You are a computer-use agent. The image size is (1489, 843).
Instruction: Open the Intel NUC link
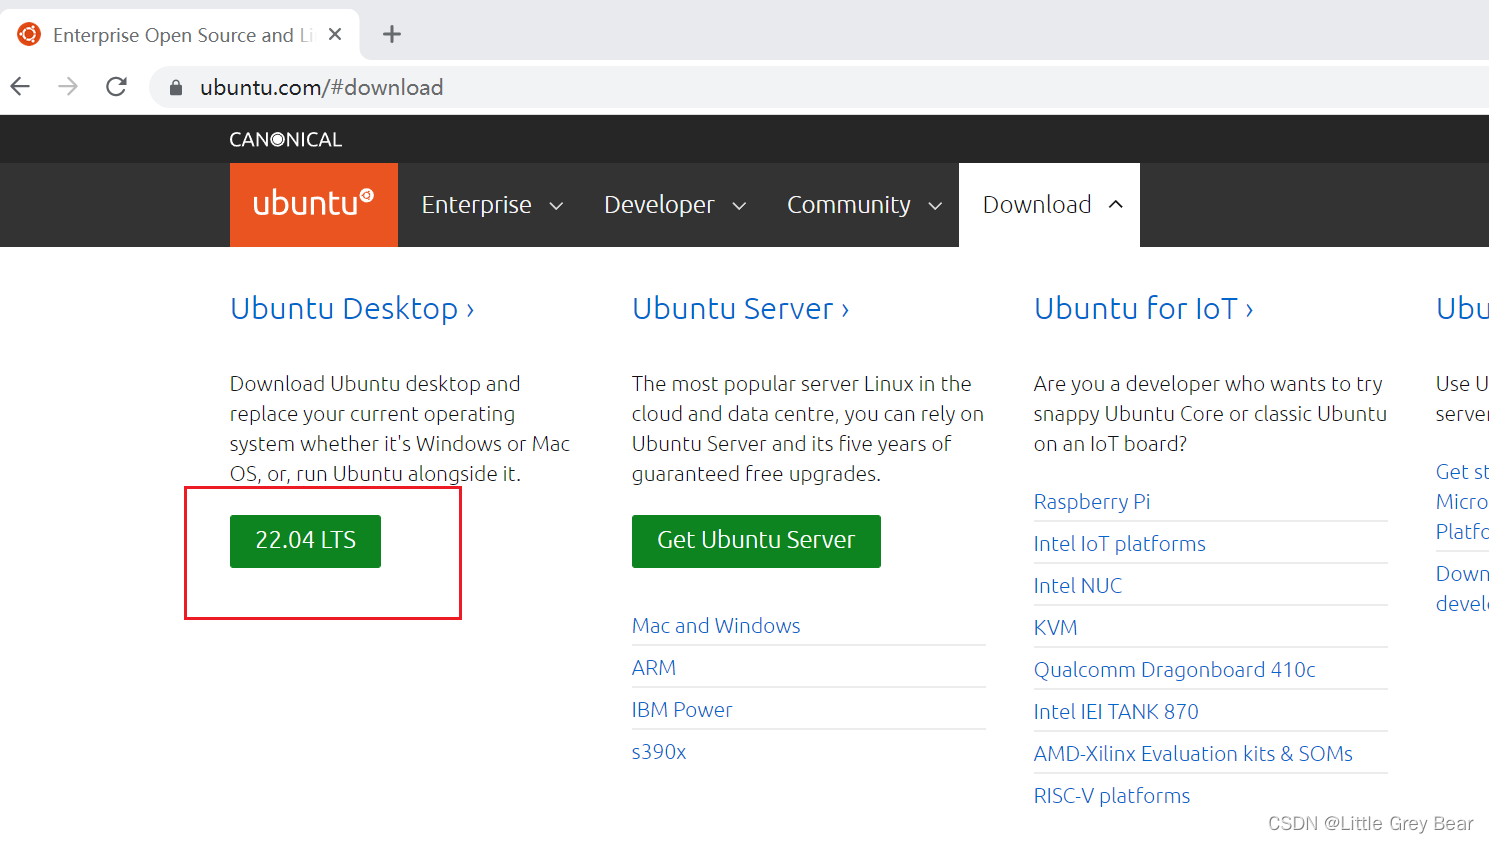click(x=1078, y=586)
